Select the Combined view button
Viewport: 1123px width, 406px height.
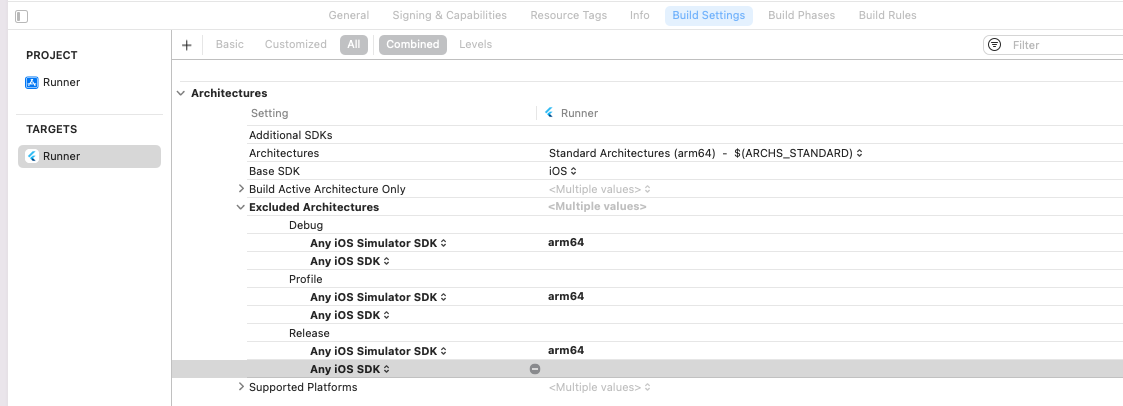(x=412, y=45)
